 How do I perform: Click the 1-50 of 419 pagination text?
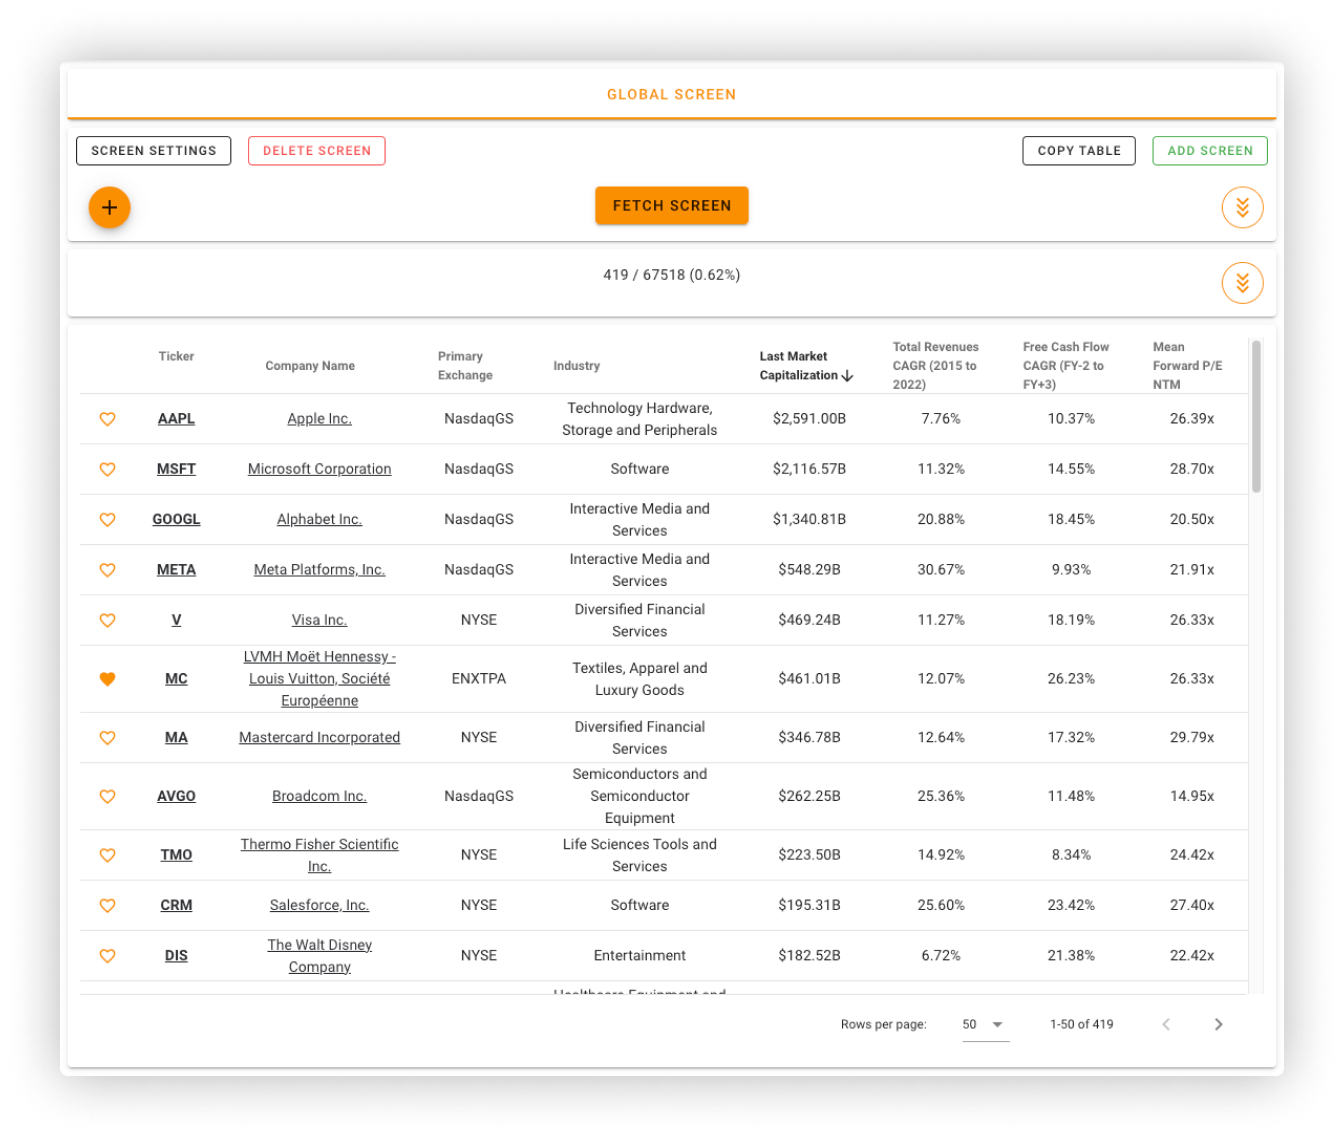pos(1082,1024)
